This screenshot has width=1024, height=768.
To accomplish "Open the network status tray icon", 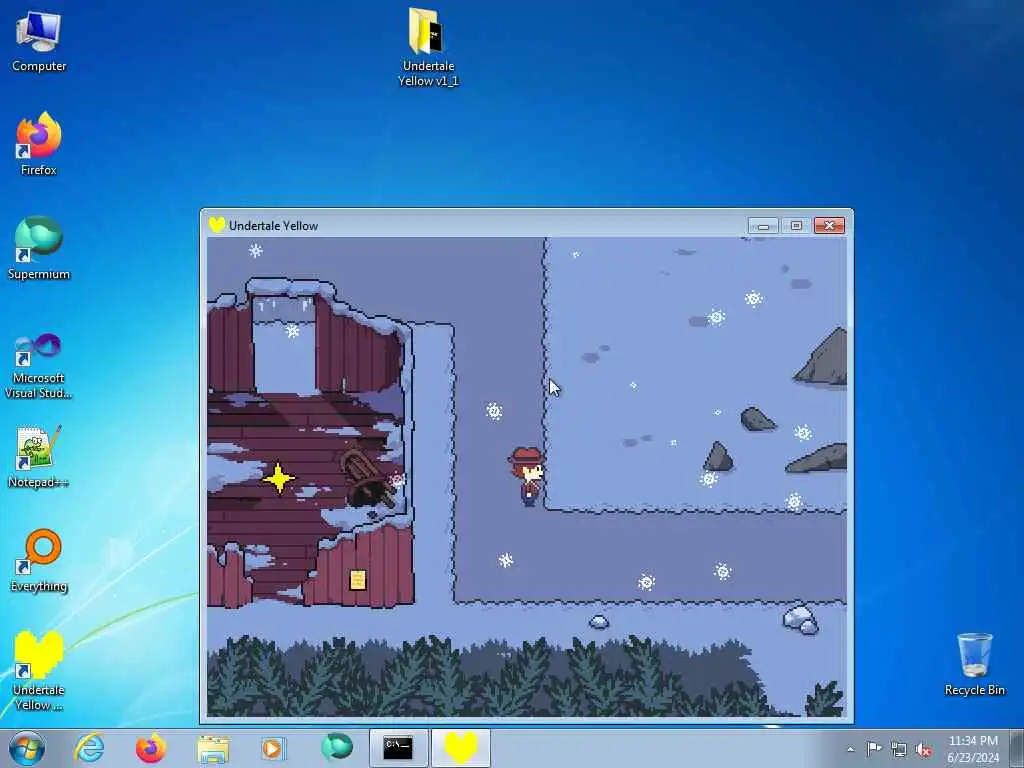I will (899, 750).
